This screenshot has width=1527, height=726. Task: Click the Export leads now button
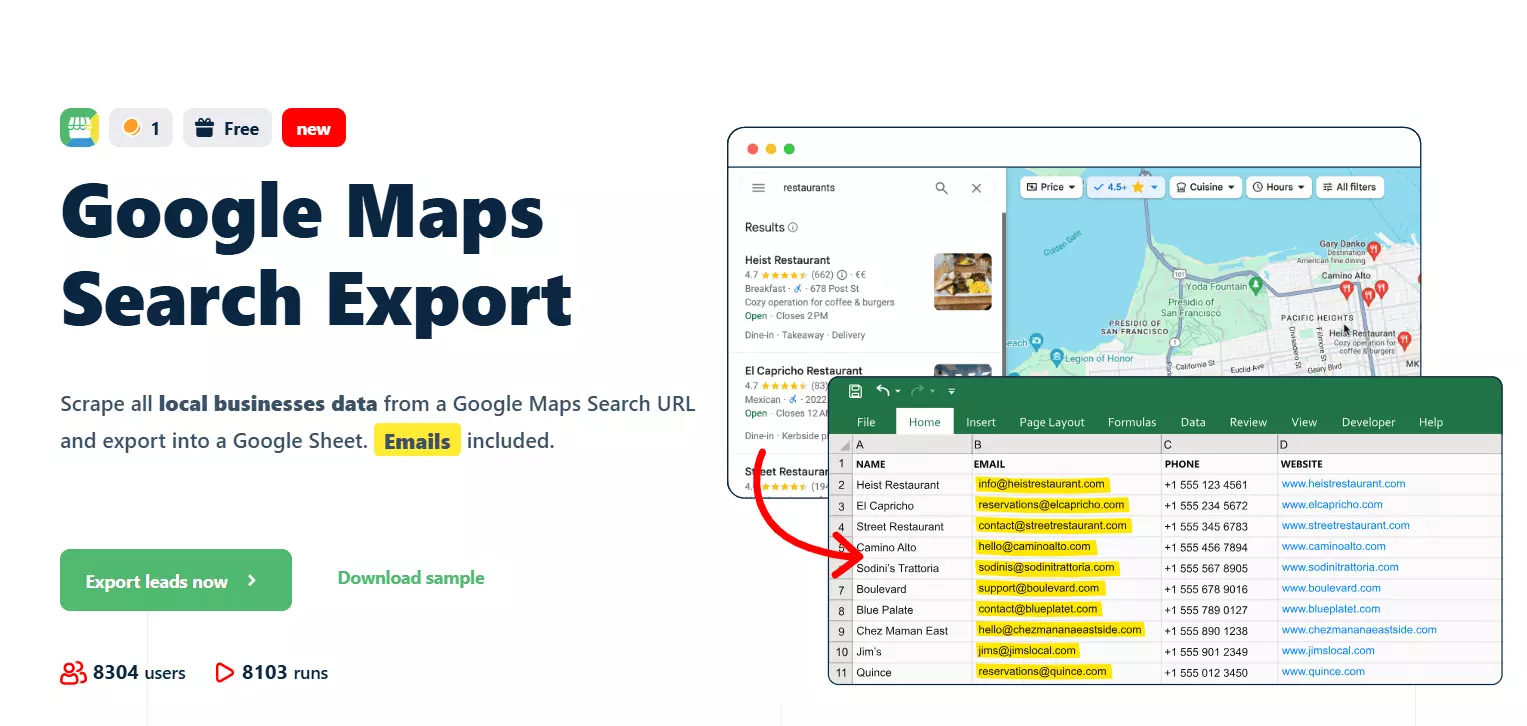pyautogui.click(x=175, y=580)
